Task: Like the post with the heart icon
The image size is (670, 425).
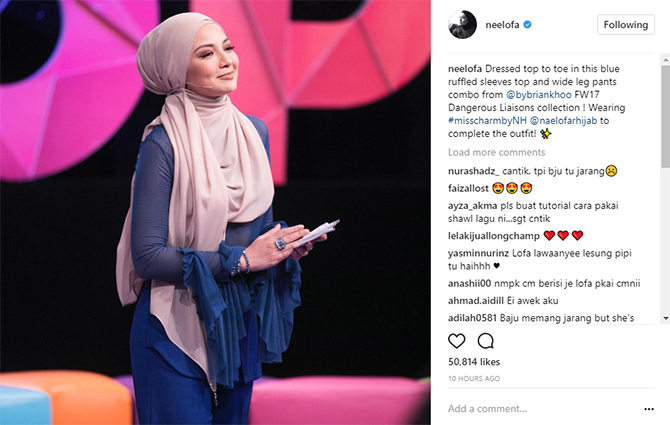Action: tap(456, 341)
